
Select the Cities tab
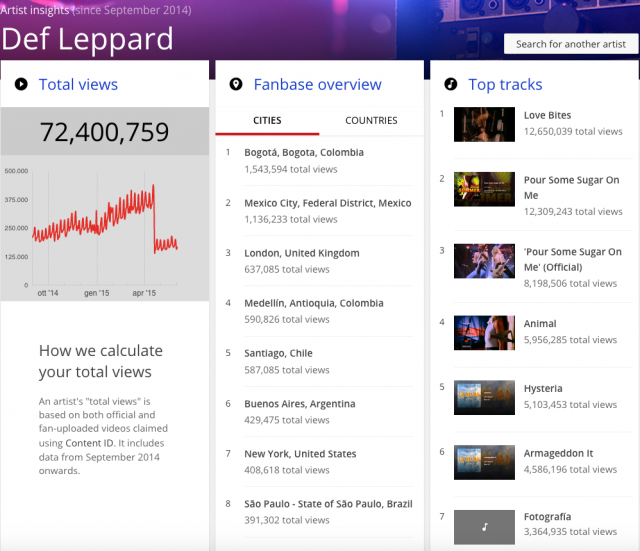click(267, 120)
